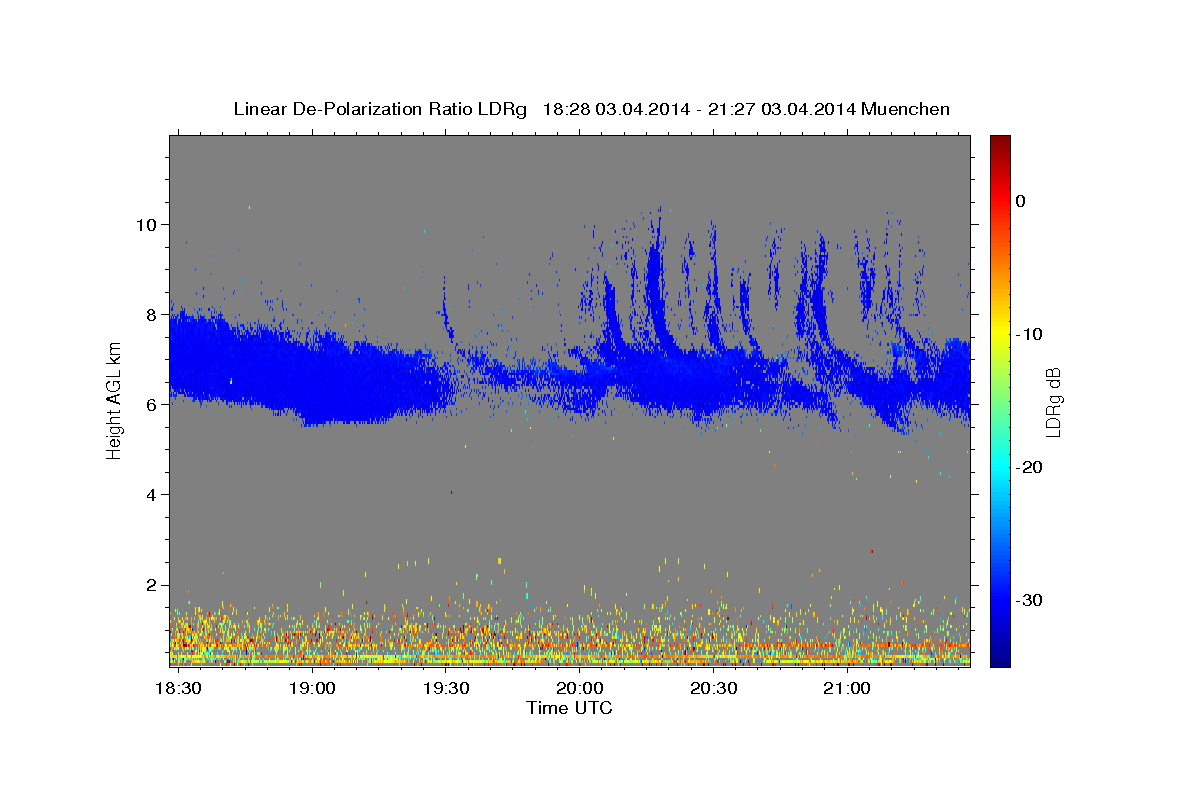Click the height tick label 4
1200x800 pixels.
(x=150, y=495)
